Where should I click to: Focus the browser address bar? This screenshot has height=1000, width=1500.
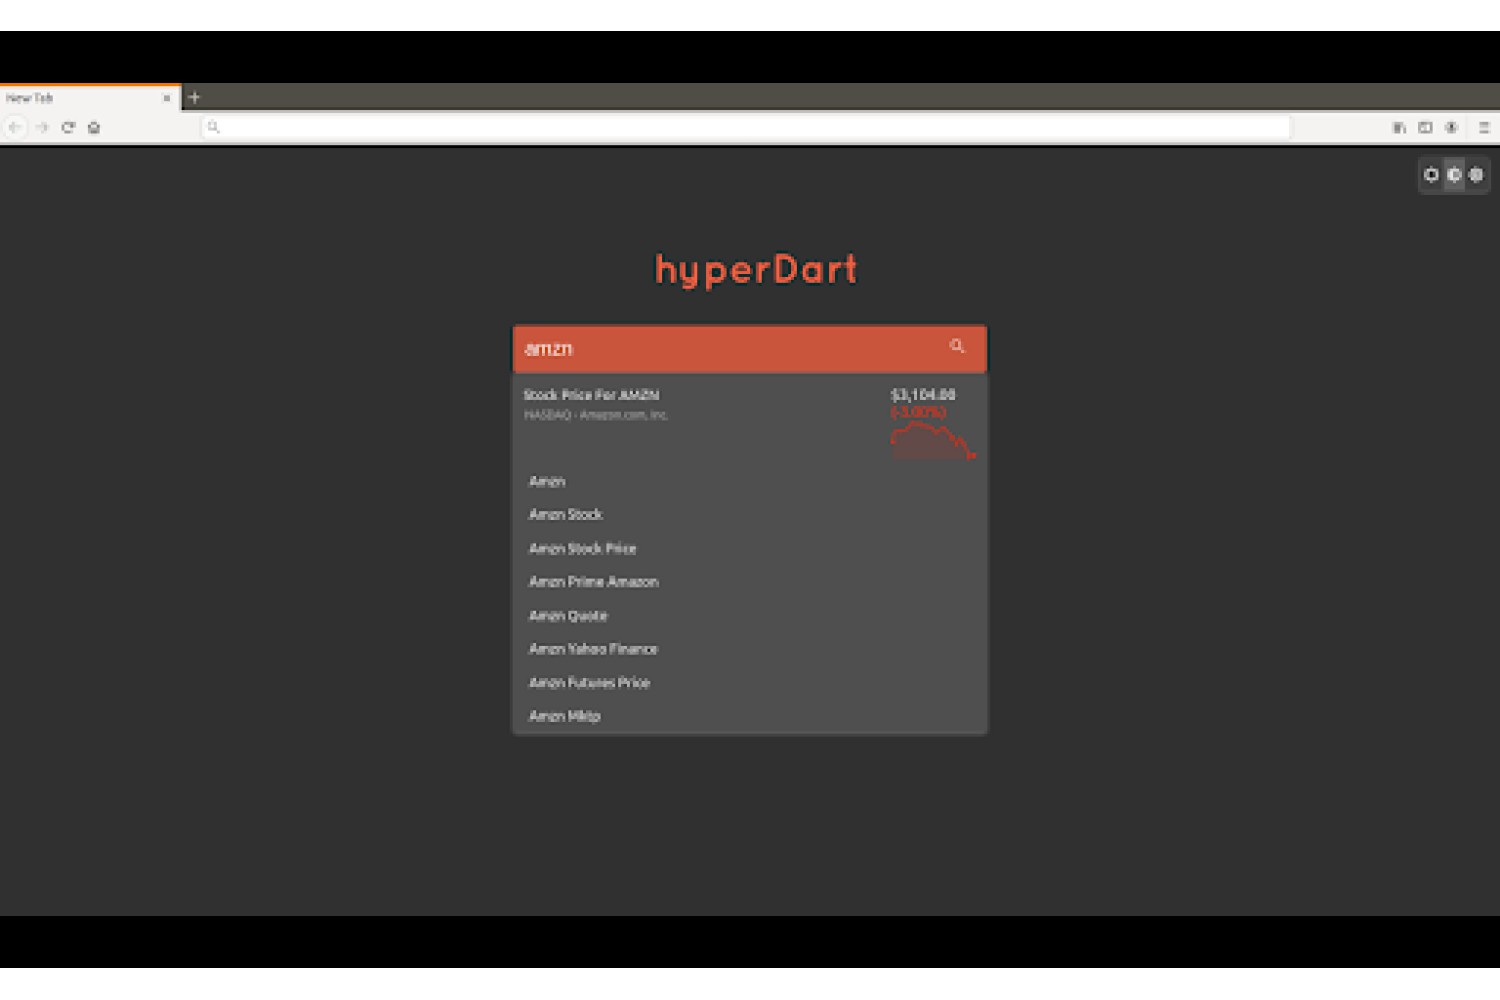(x=747, y=127)
